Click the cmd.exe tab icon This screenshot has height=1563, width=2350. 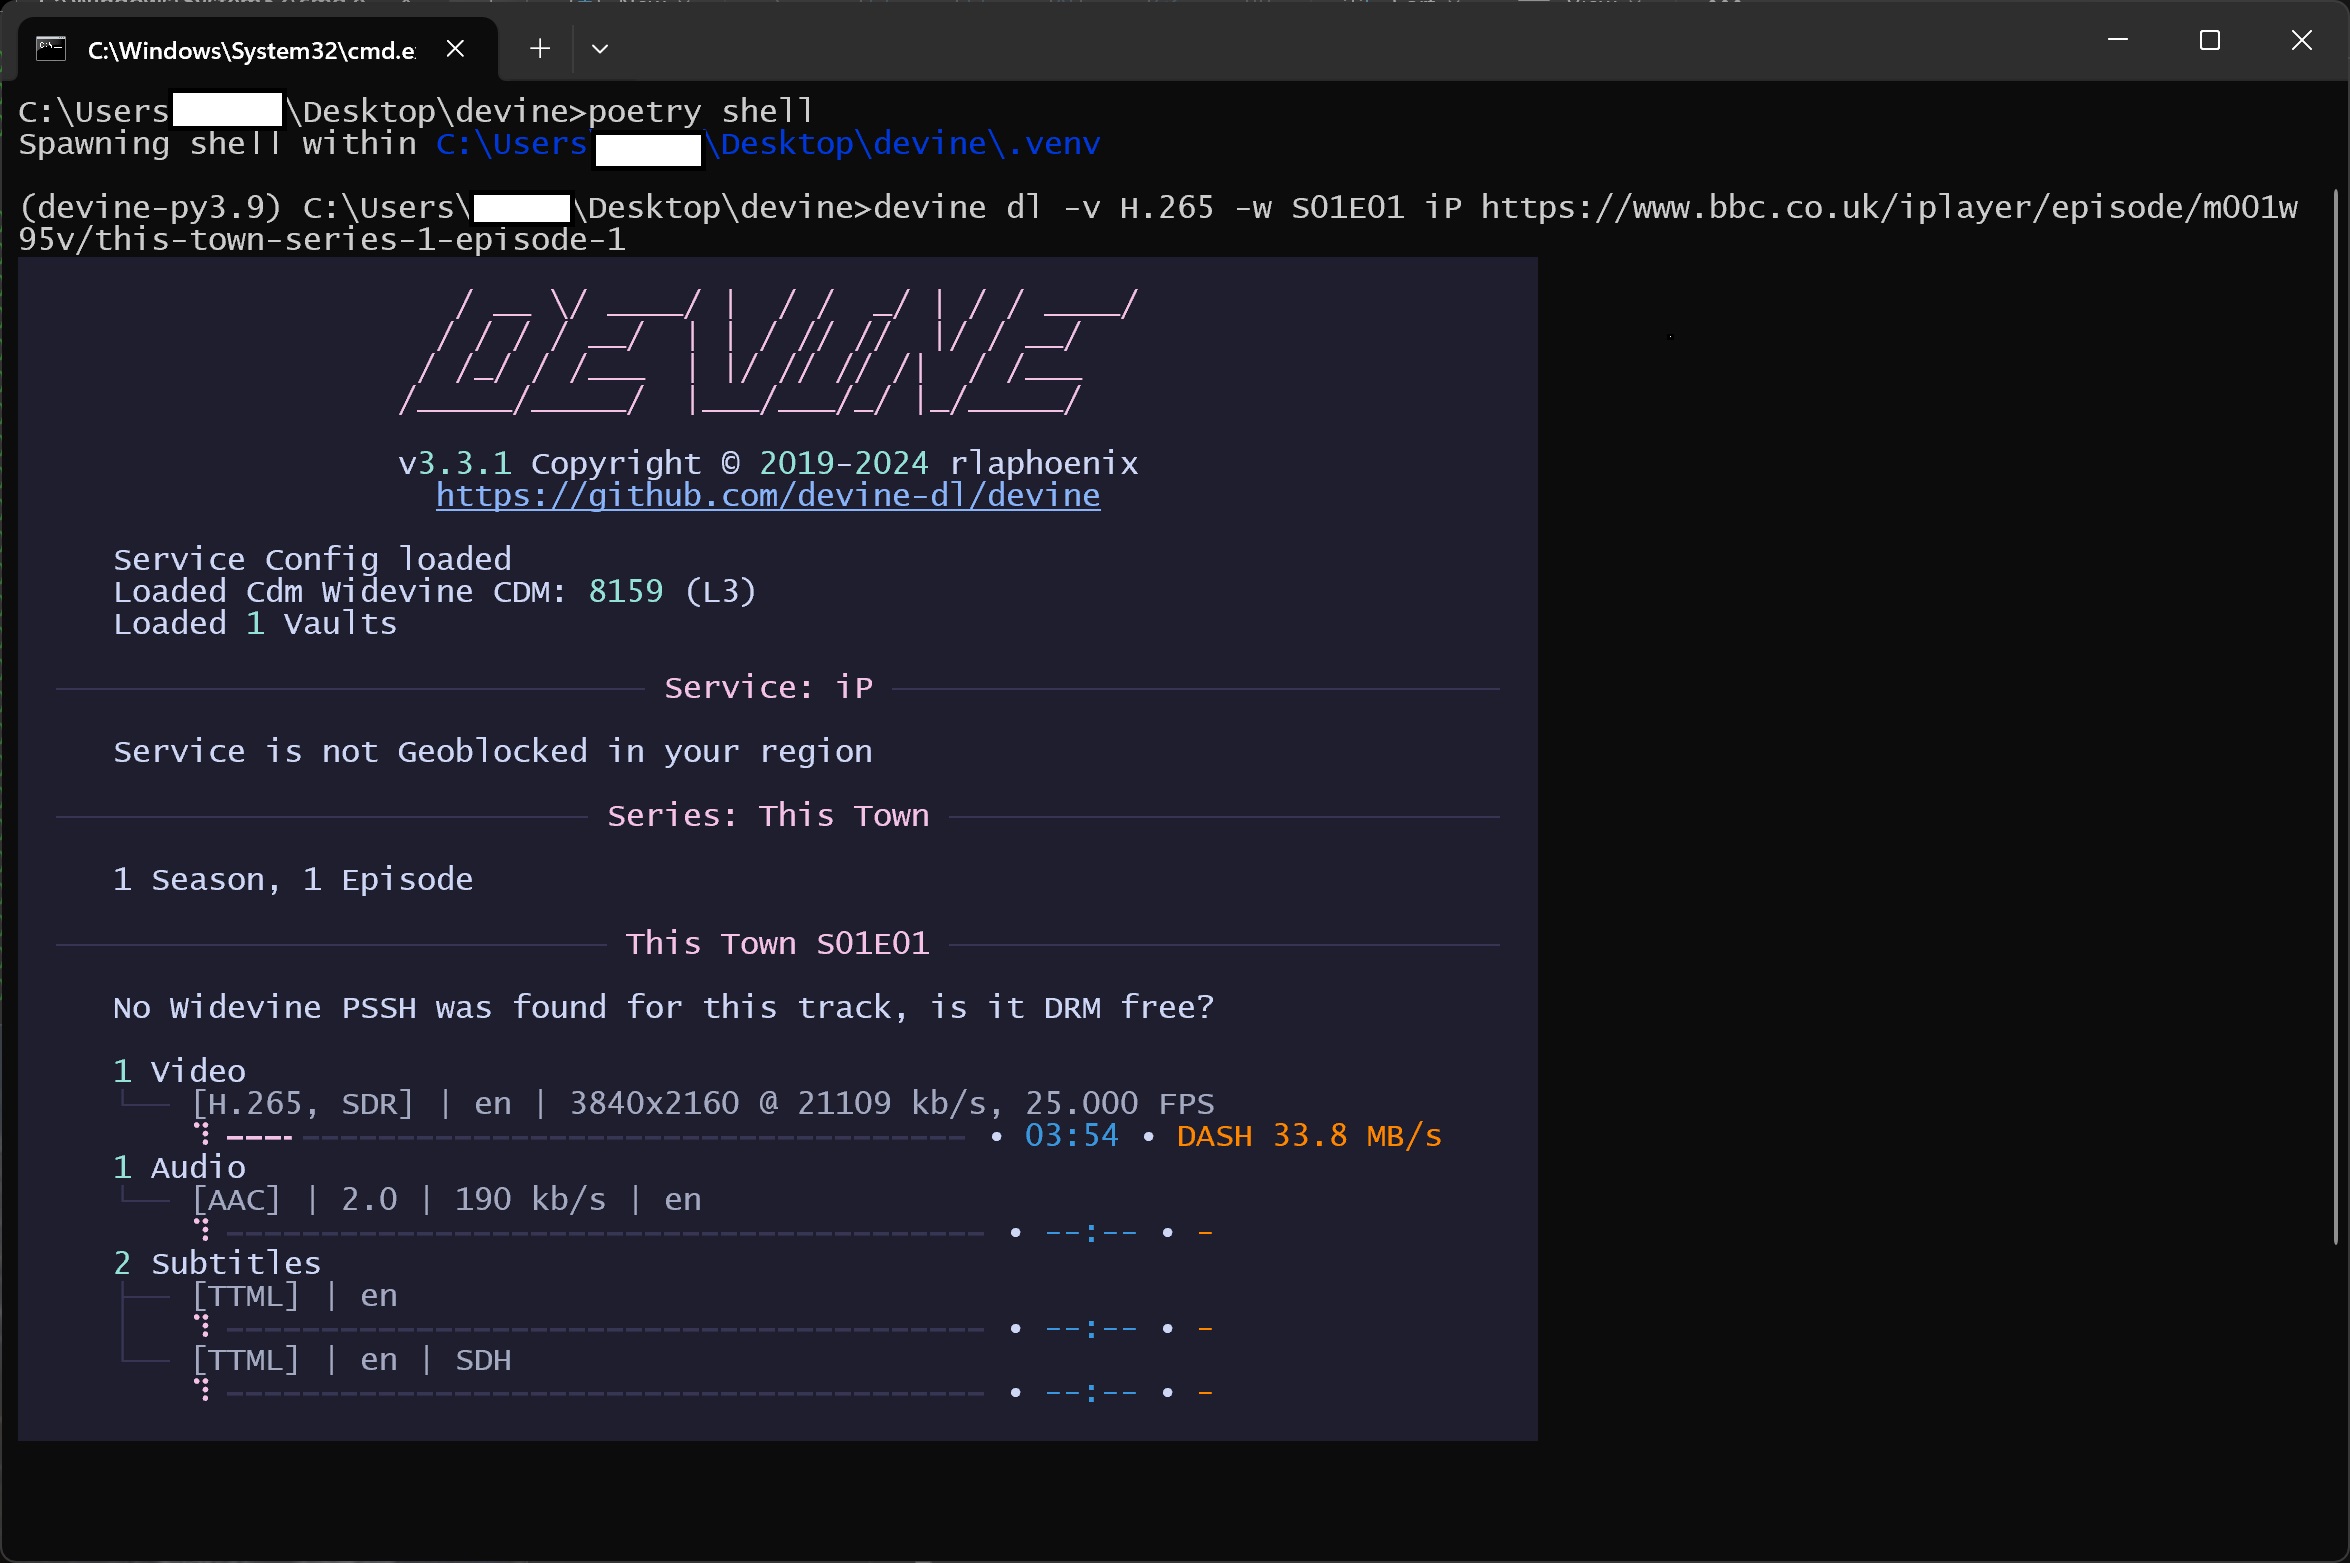(51, 49)
